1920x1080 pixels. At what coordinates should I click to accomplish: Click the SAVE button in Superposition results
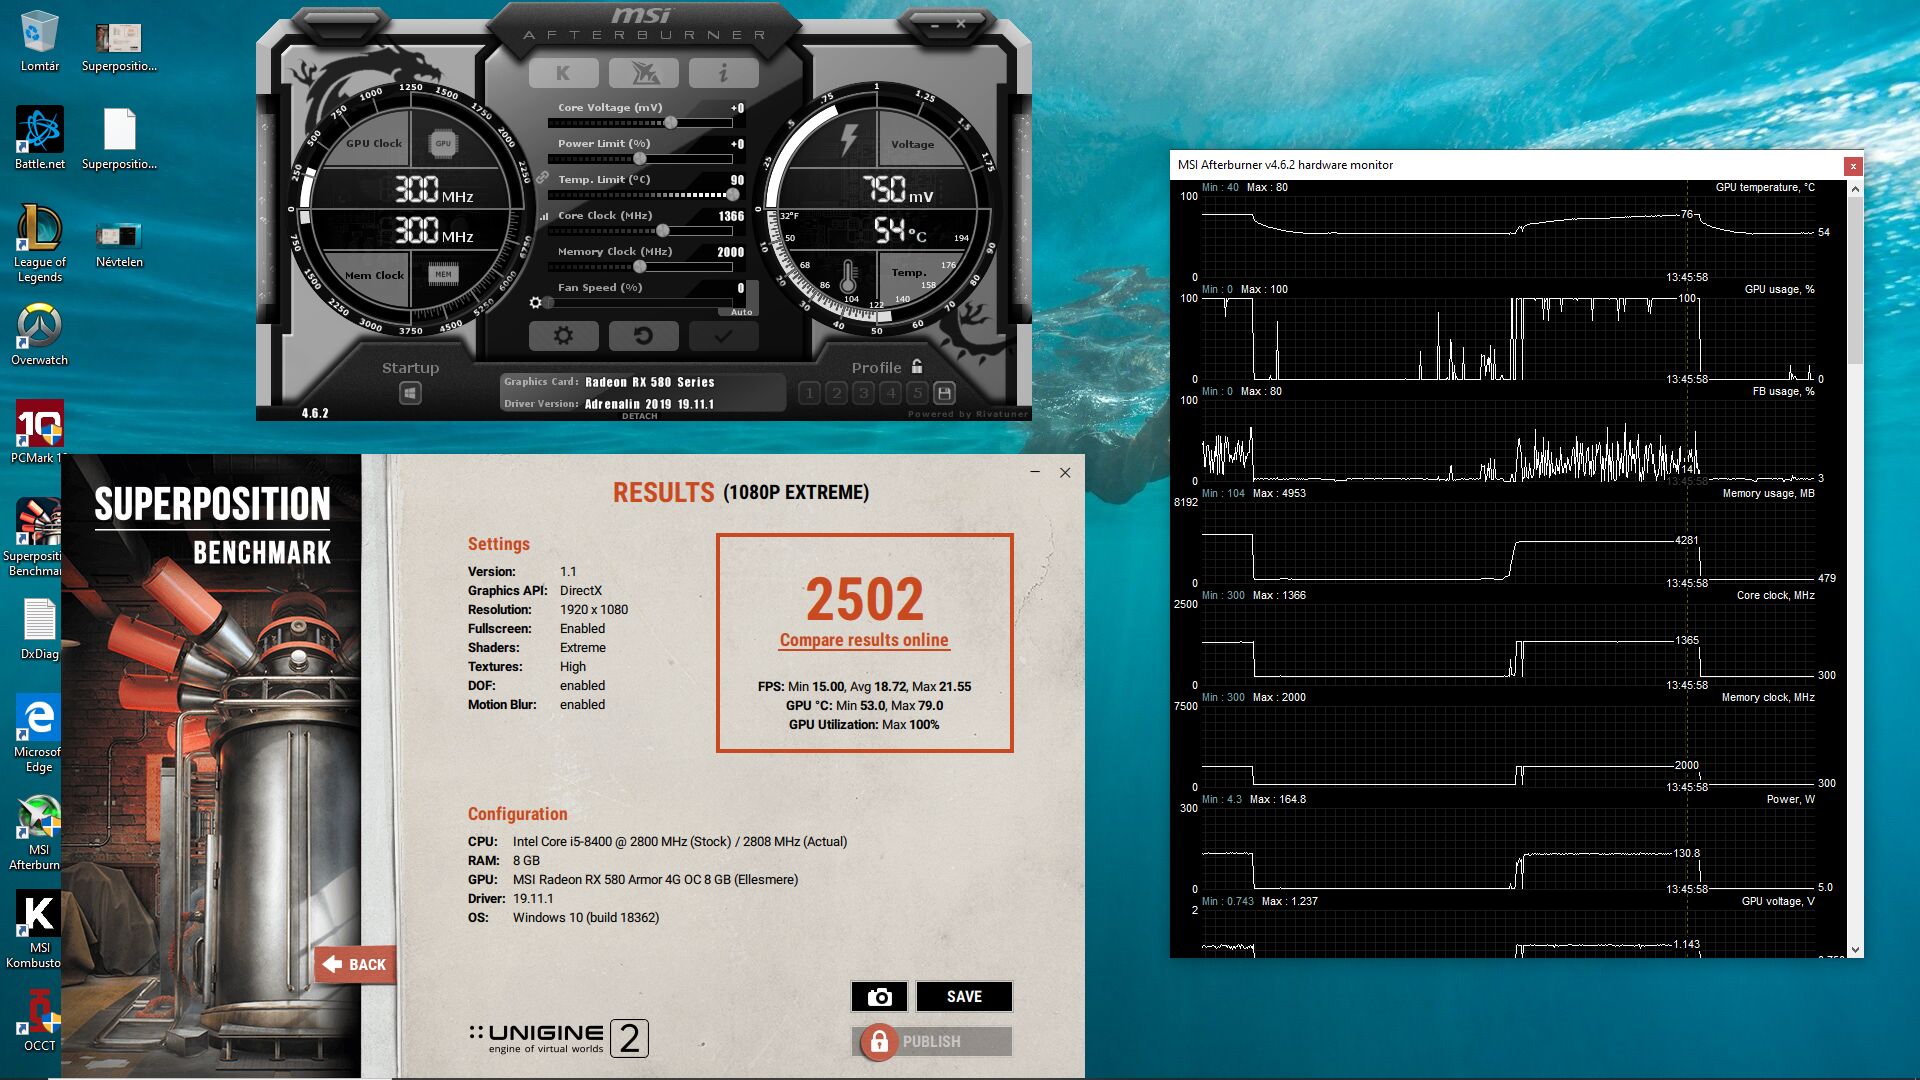[x=964, y=996]
